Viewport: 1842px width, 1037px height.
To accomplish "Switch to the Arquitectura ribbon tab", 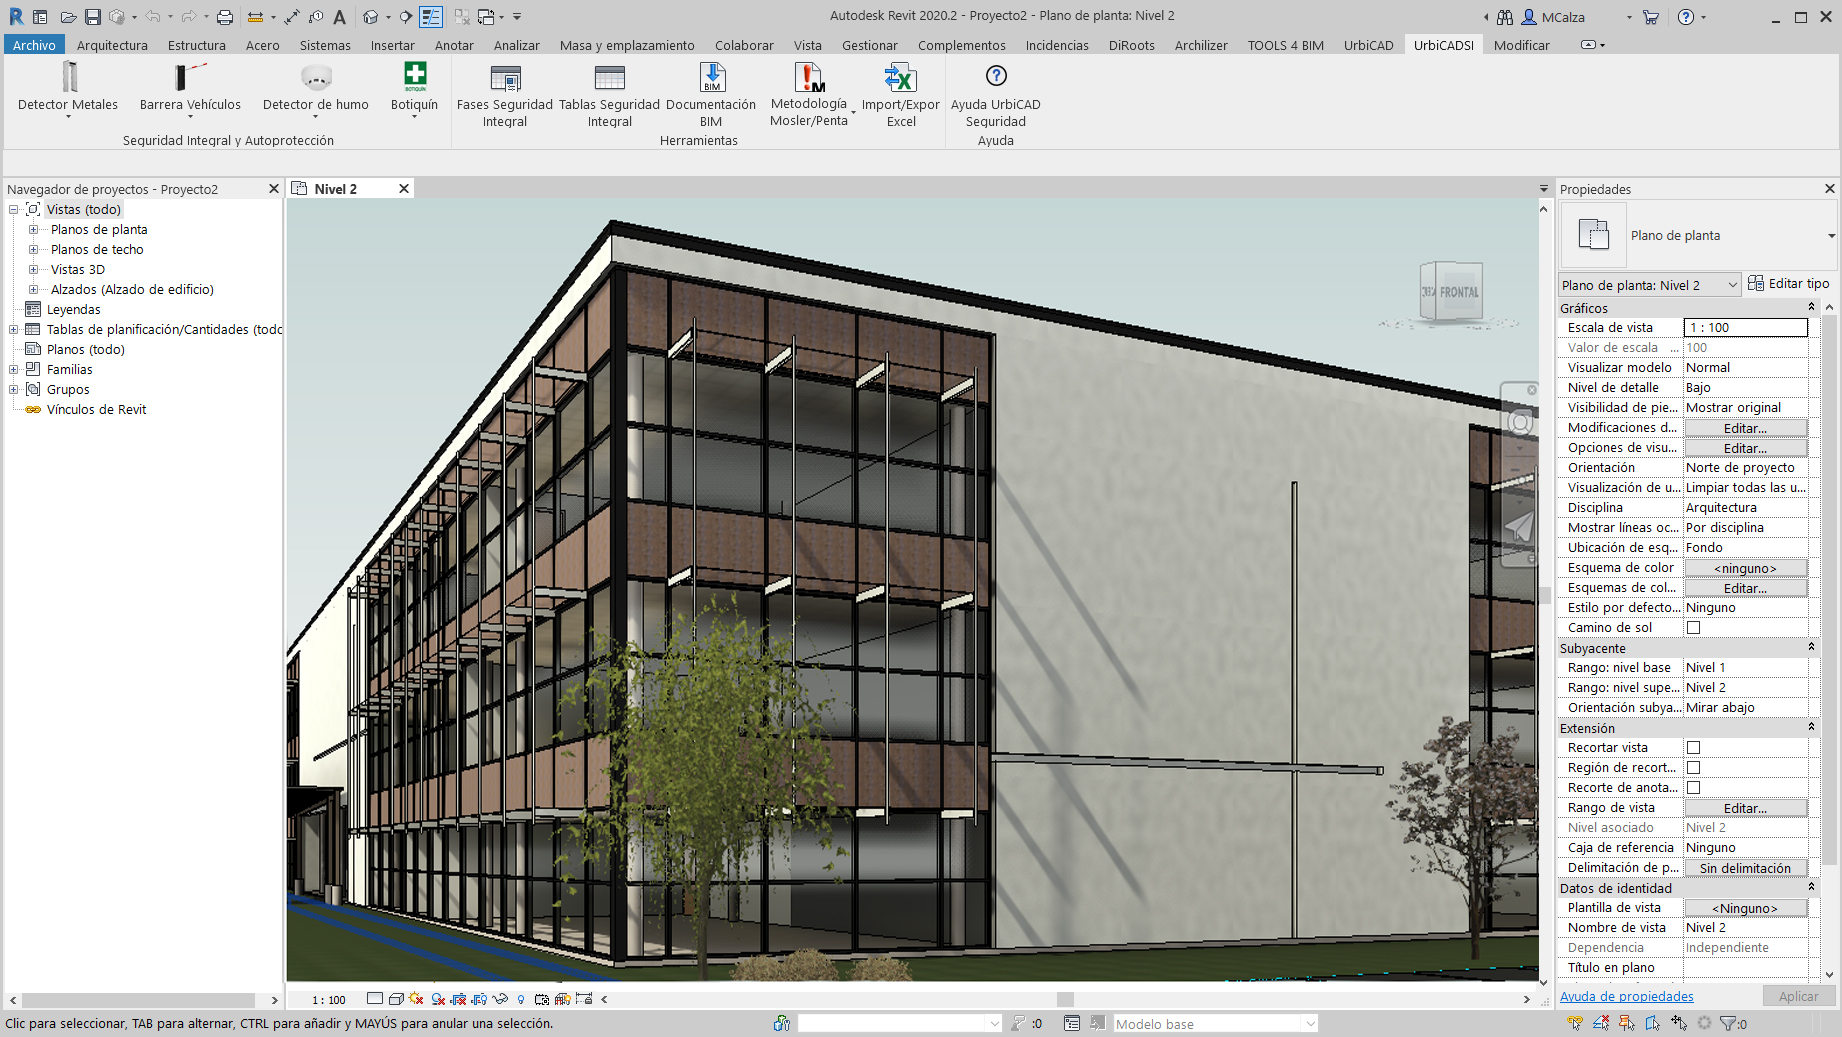I will pyautogui.click(x=112, y=45).
